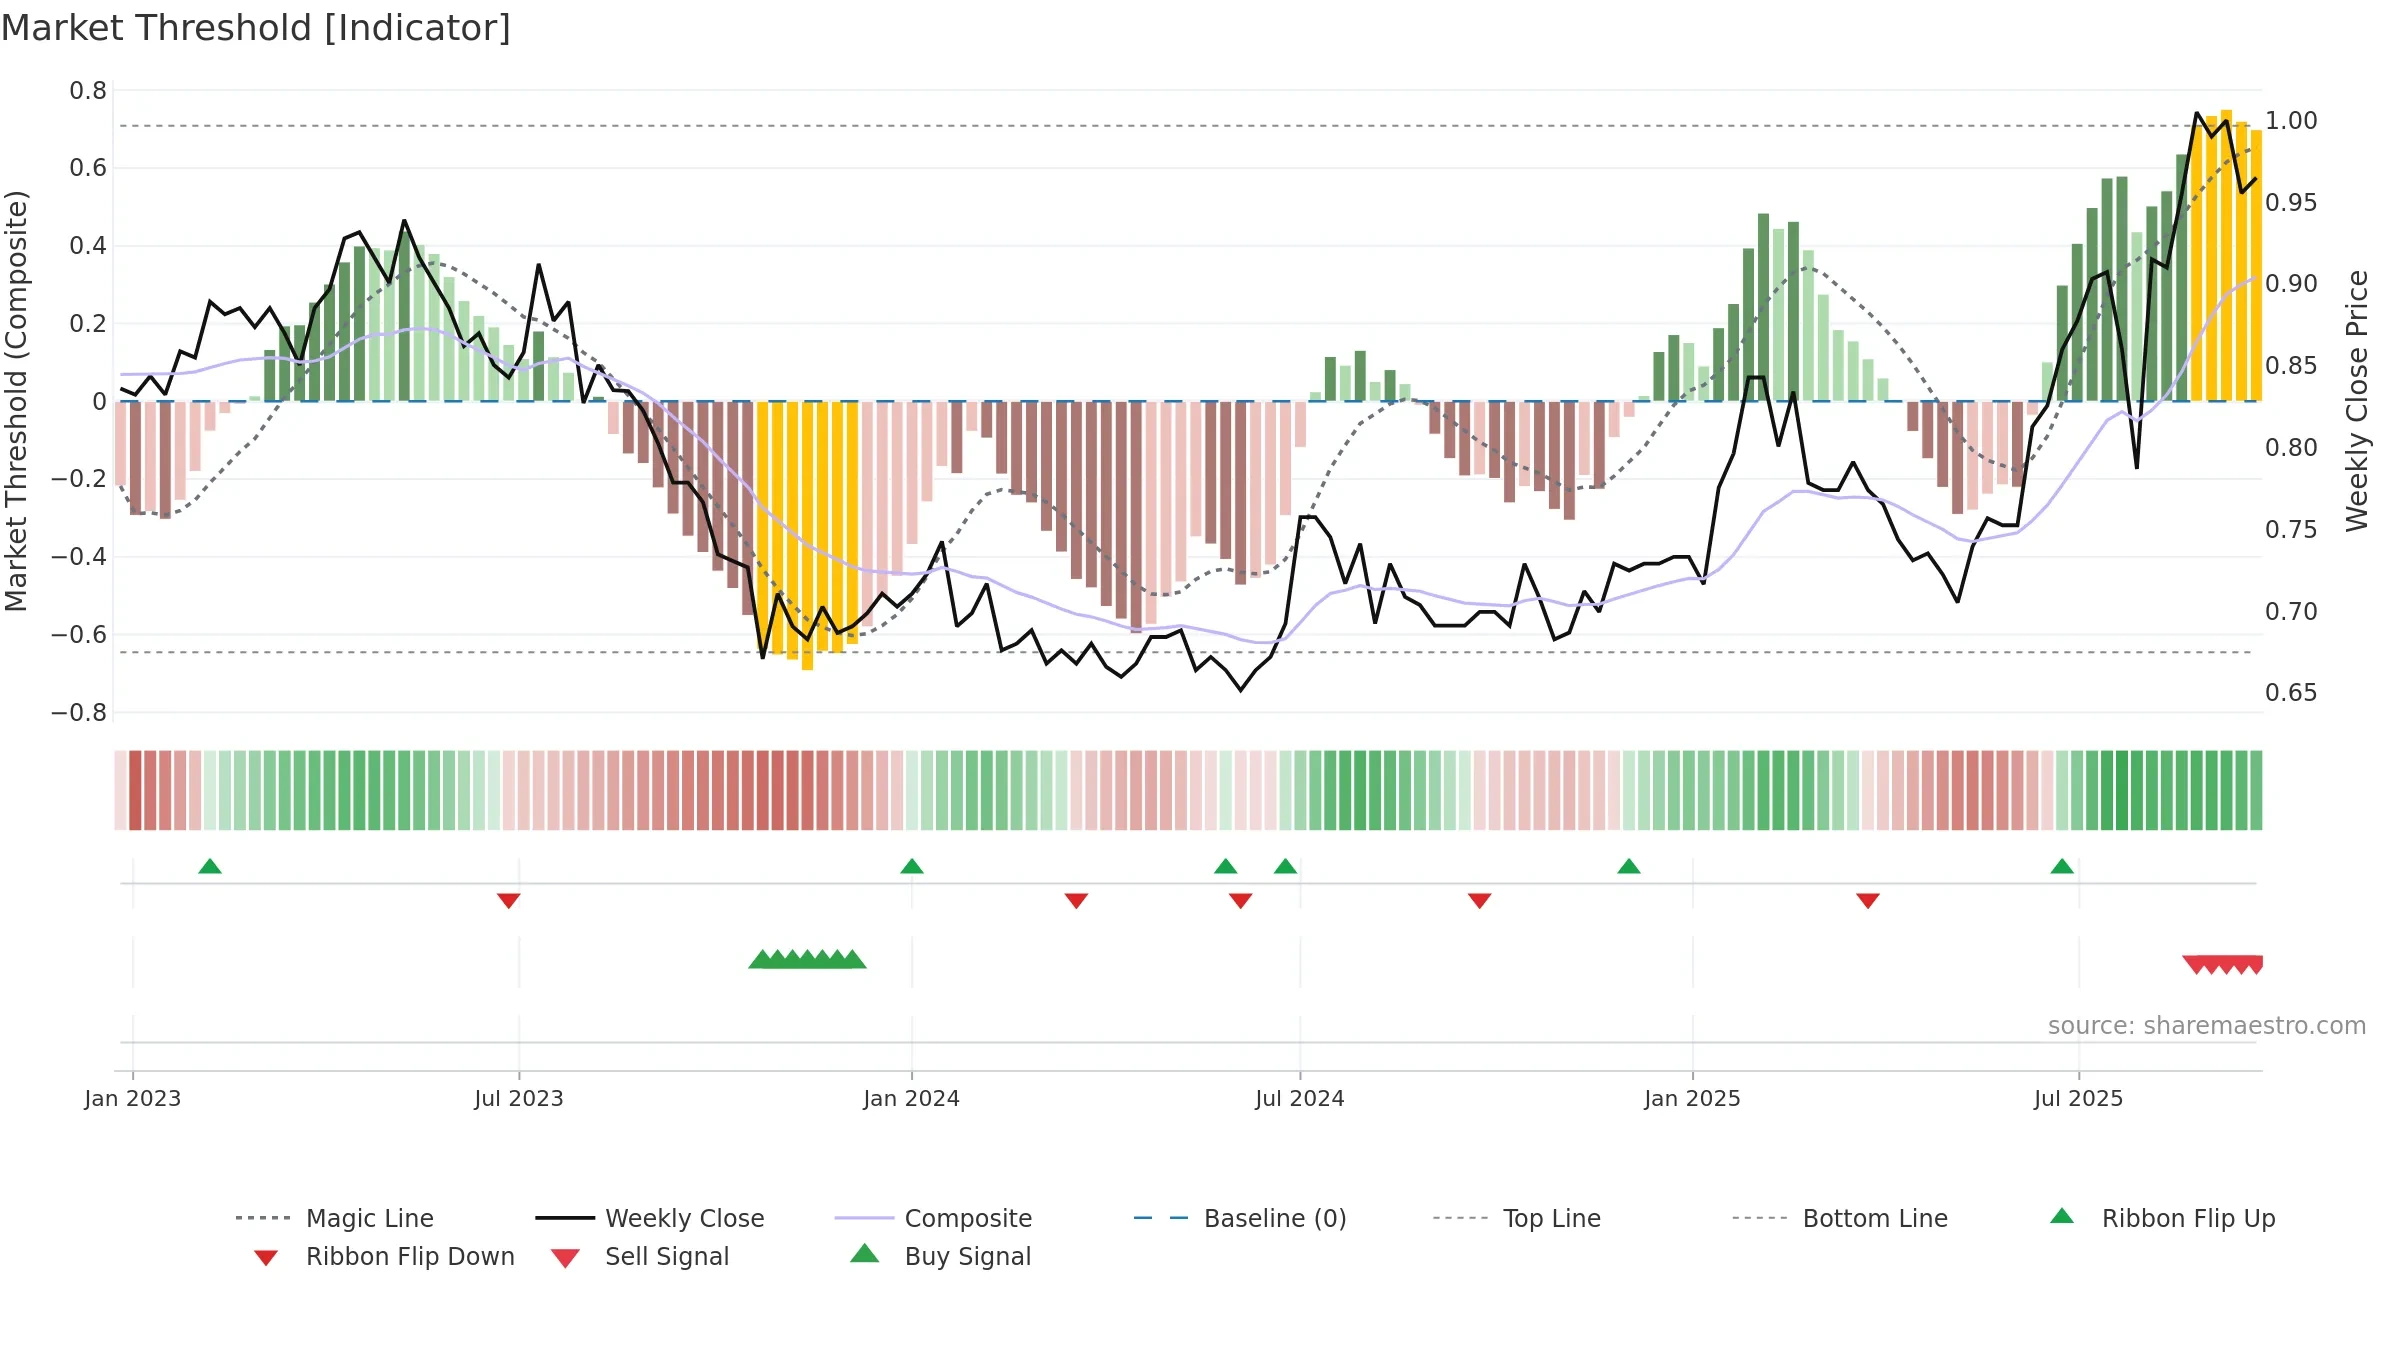Click the Jan 2024 x-axis label
The height and width of the screenshot is (1350, 2400).
[912, 1098]
